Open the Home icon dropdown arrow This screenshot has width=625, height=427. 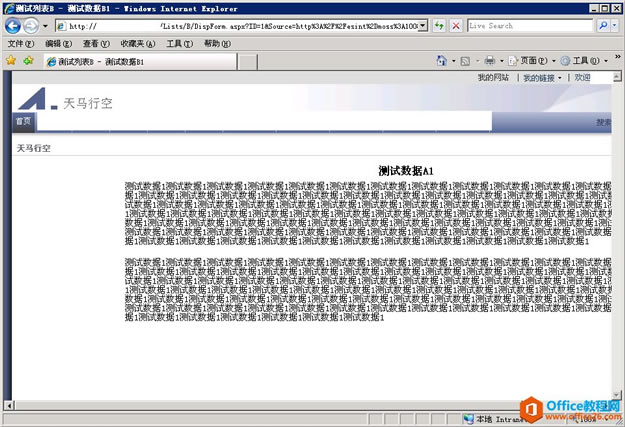point(454,61)
